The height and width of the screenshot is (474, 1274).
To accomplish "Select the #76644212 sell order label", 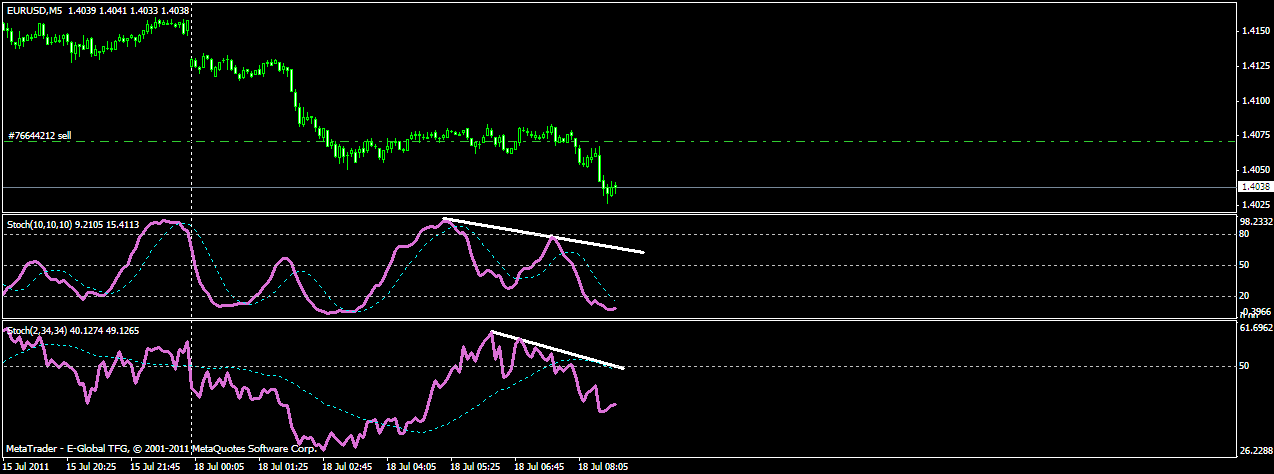I will pyautogui.click(x=39, y=135).
